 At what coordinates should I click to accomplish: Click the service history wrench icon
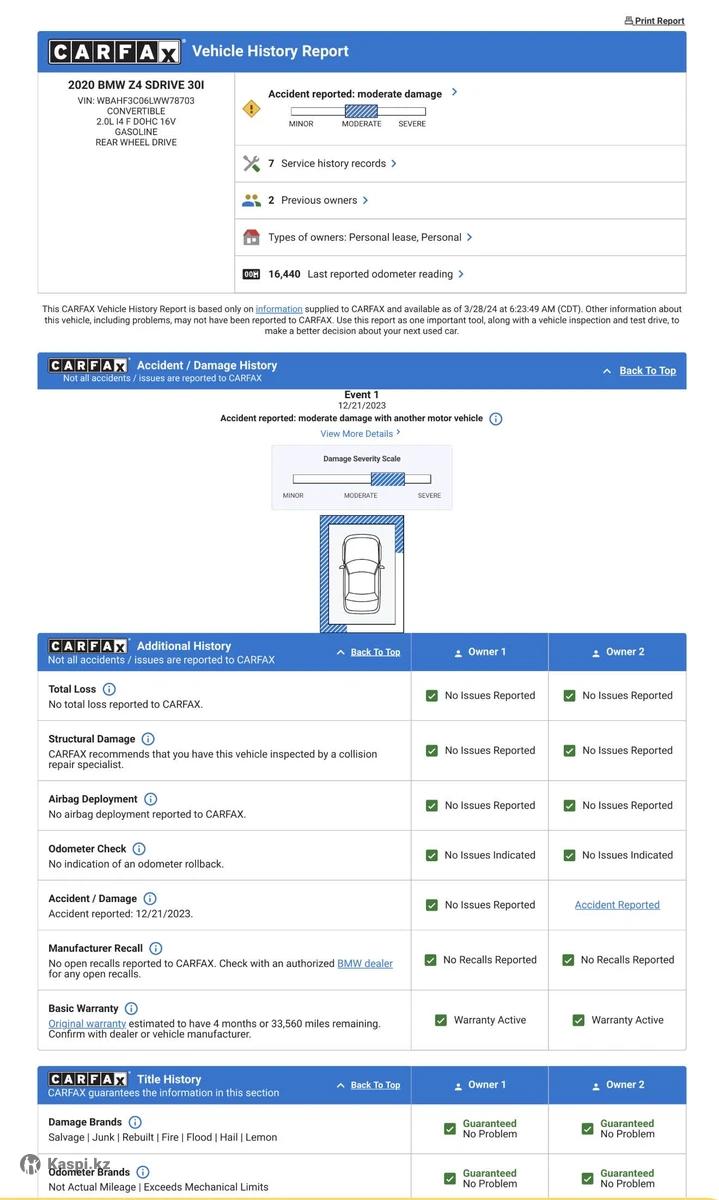[251, 163]
